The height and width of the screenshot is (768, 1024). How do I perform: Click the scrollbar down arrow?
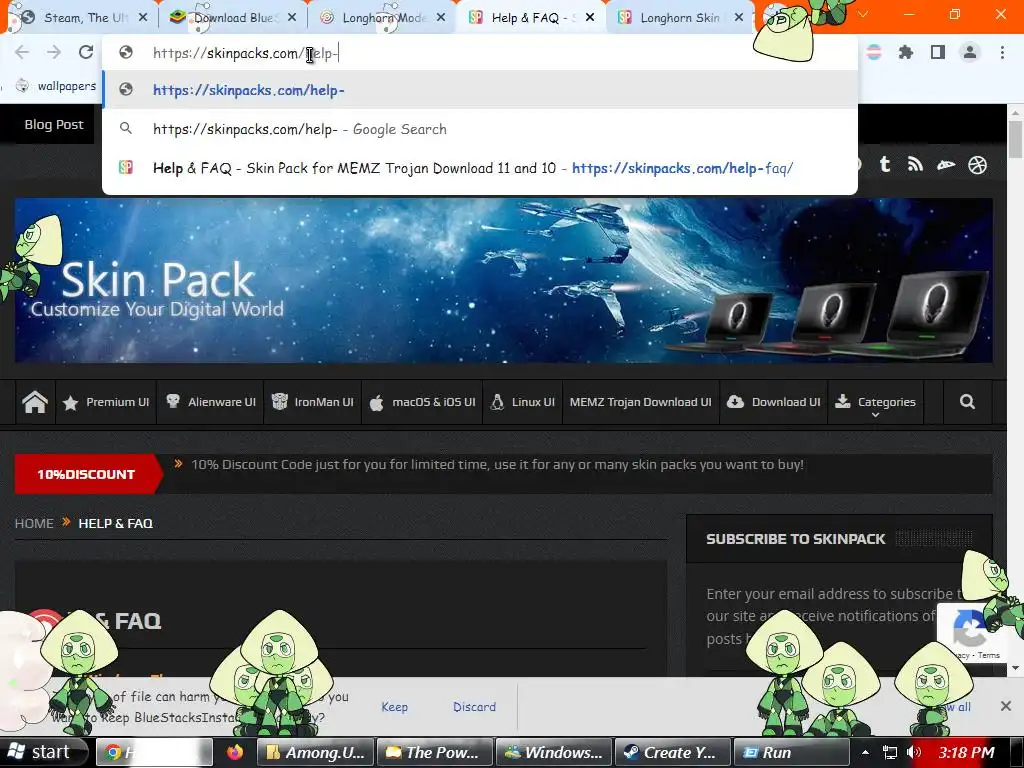[1015, 668]
